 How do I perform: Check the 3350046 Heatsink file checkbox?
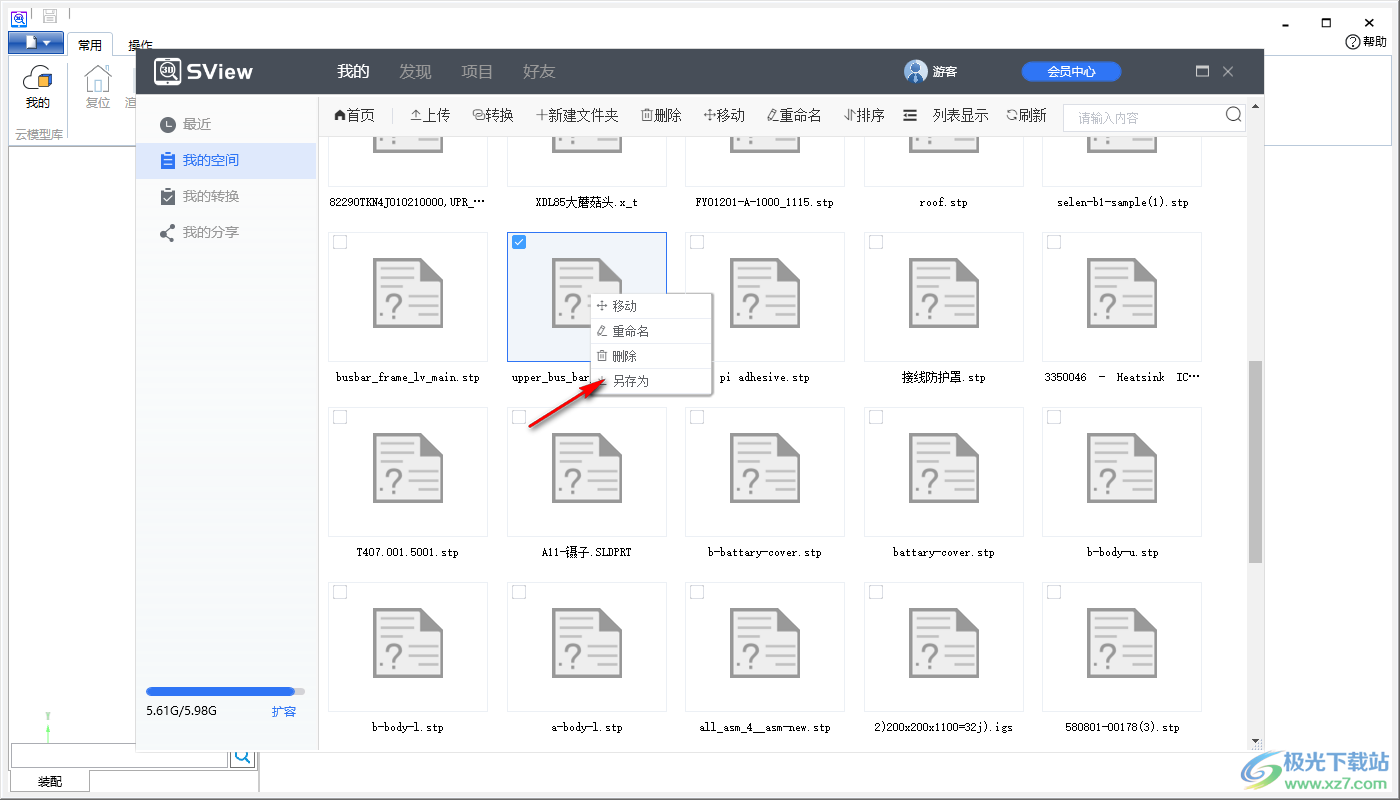click(1054, 242)
